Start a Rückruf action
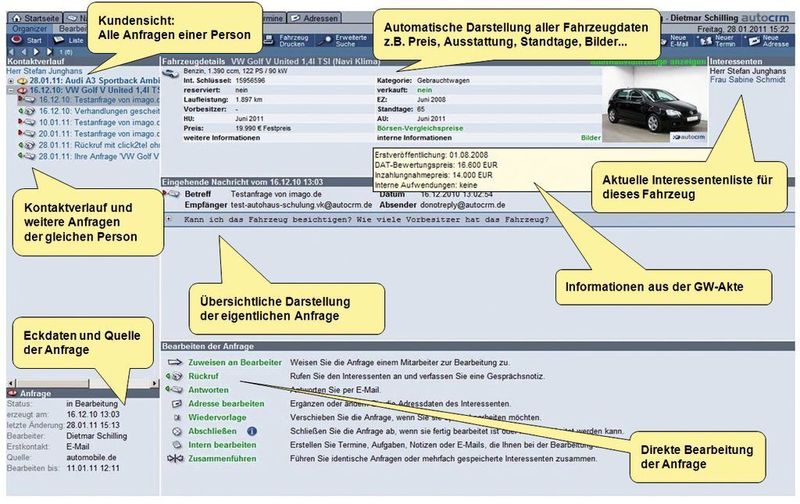Viewport: 800px width, 504px height. click(203, 376)
